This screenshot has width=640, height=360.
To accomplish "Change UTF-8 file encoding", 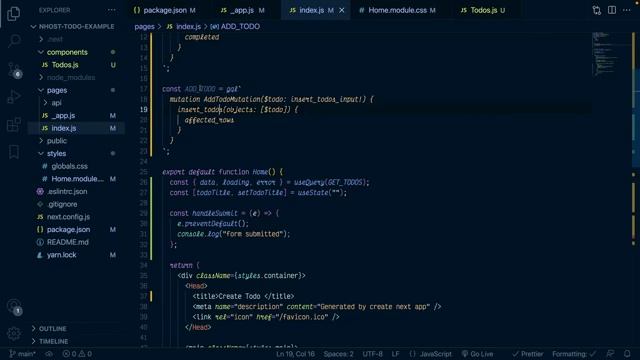I will pos(373,354).
